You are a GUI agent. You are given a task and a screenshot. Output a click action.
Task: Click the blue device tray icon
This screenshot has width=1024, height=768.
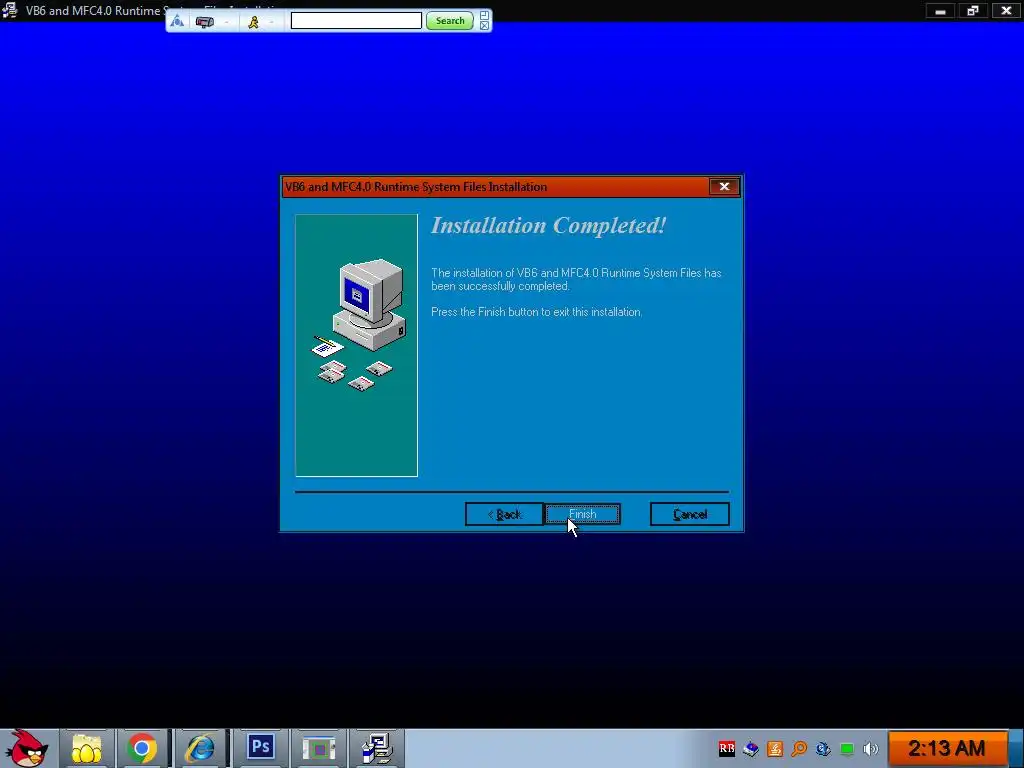pyautogui.click(x=750, y=748)
